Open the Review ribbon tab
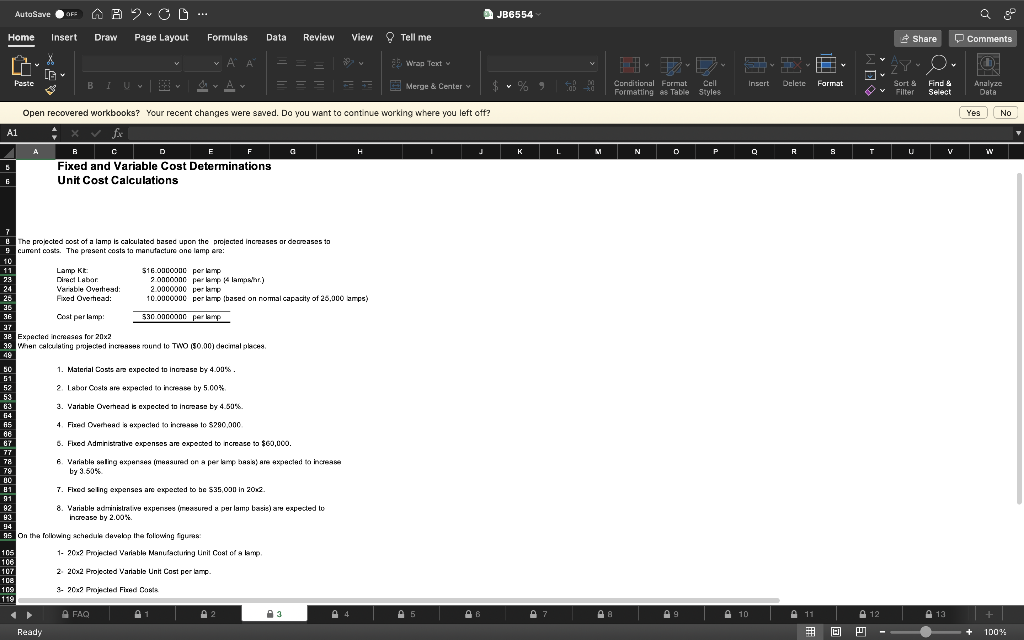The image size is (1024, 640). click(318, 37)
